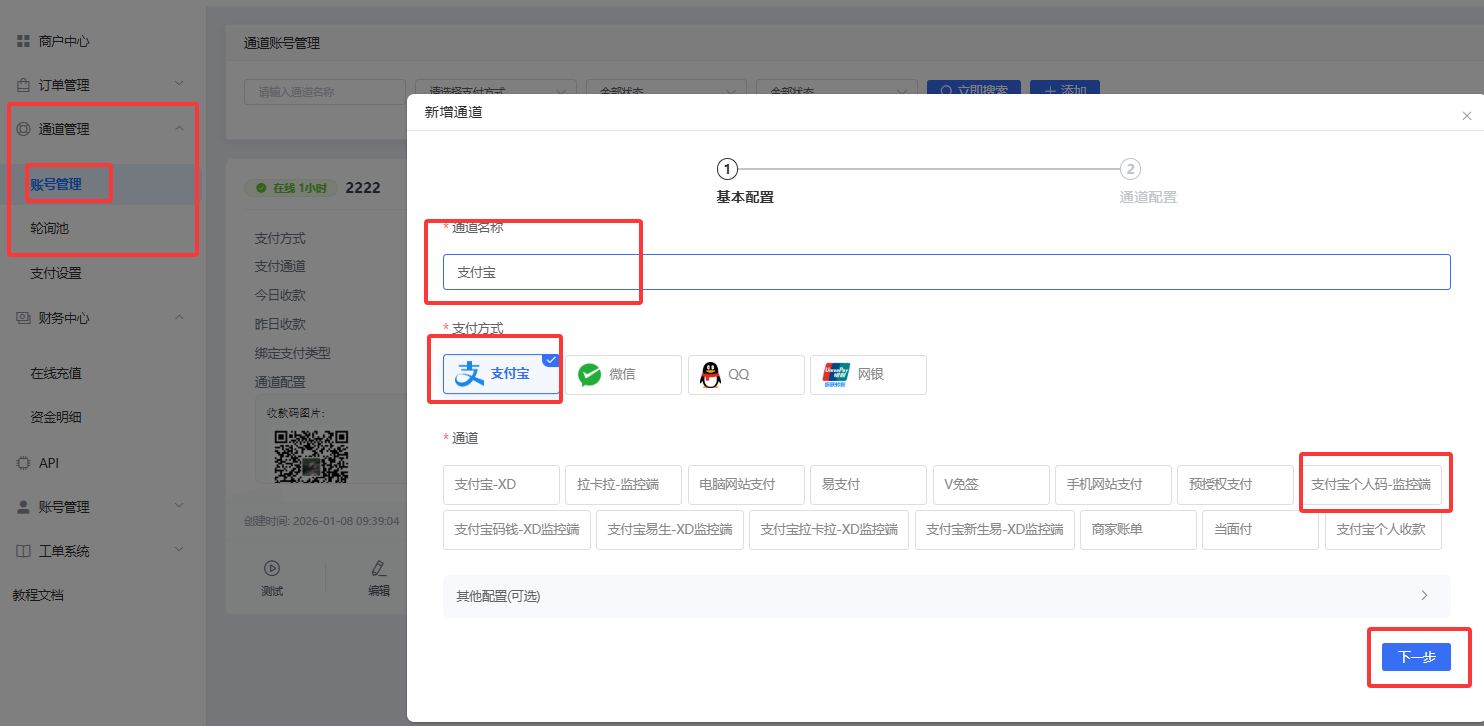Image resolution: width=1484 pixels, height=726 pixels.
Task: Click the 测试 play icon on channel card
Action: pyautogui.click(x=274, y=567)
